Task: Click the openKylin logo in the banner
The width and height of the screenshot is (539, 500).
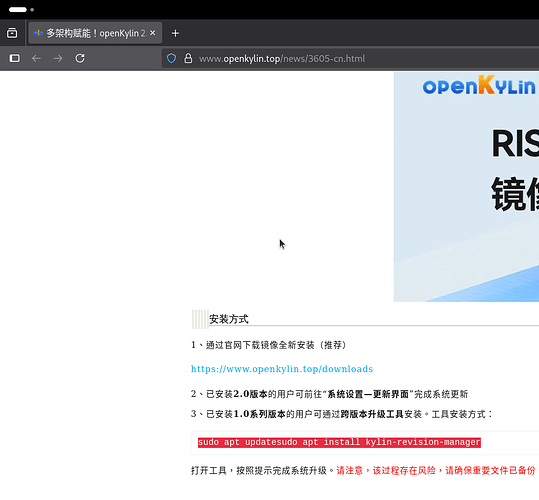Action: 479,85
